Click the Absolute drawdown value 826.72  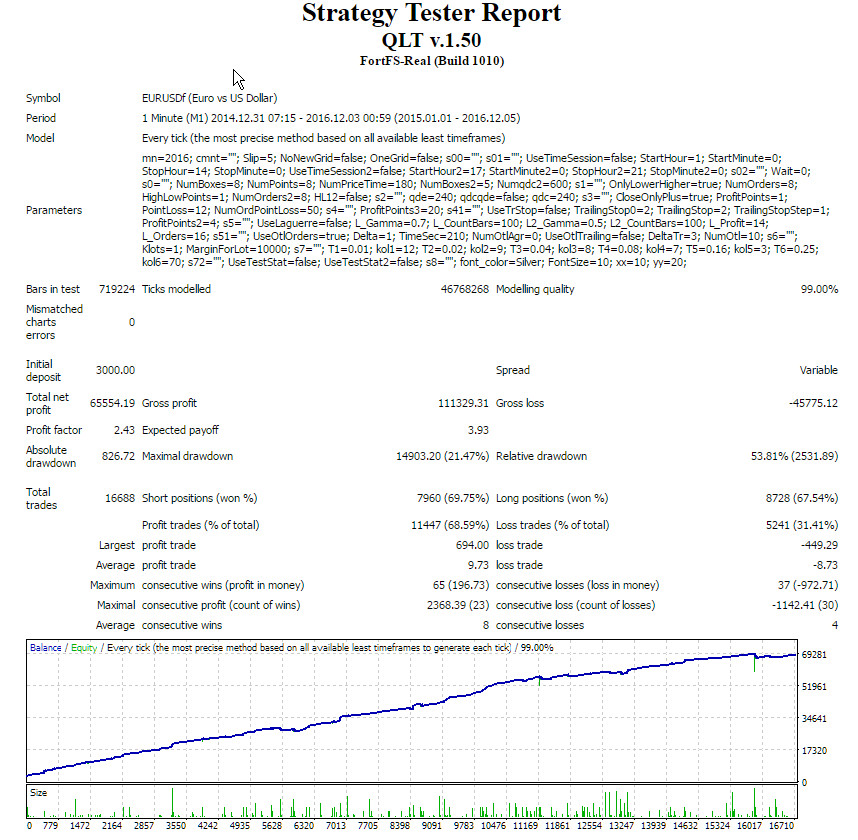118,456
